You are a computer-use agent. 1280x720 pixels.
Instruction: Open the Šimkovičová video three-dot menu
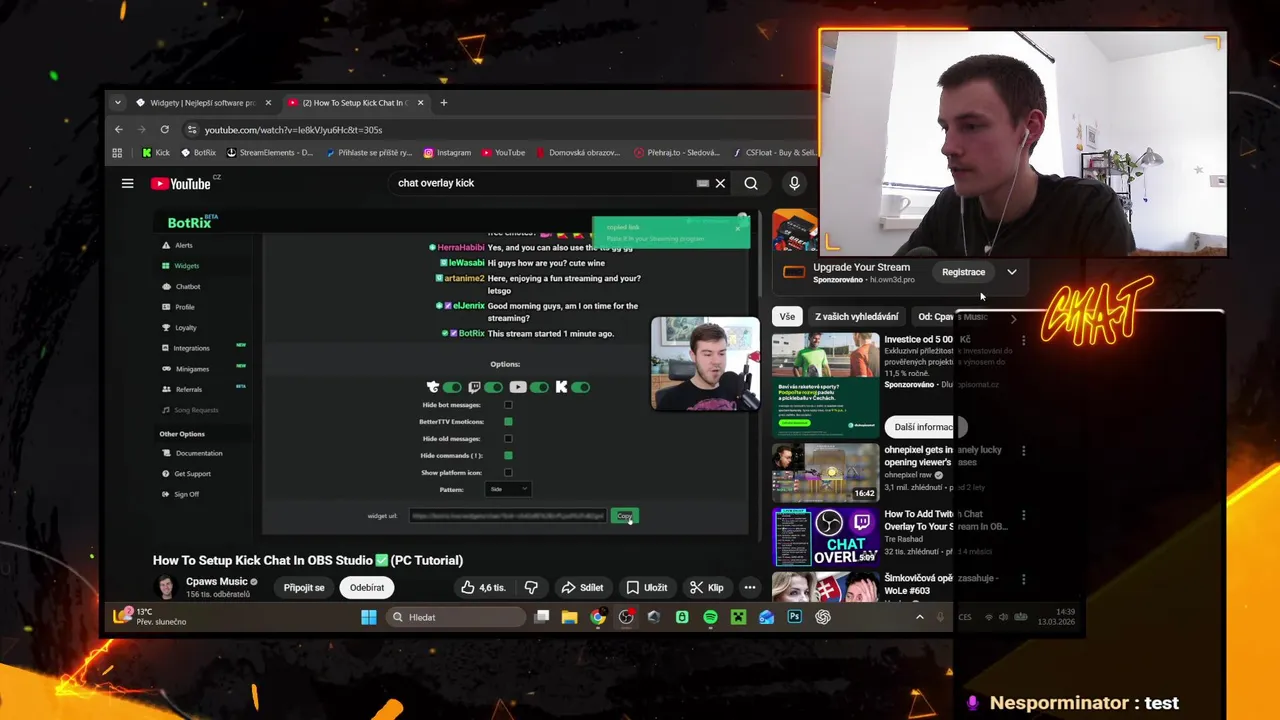1023,579
